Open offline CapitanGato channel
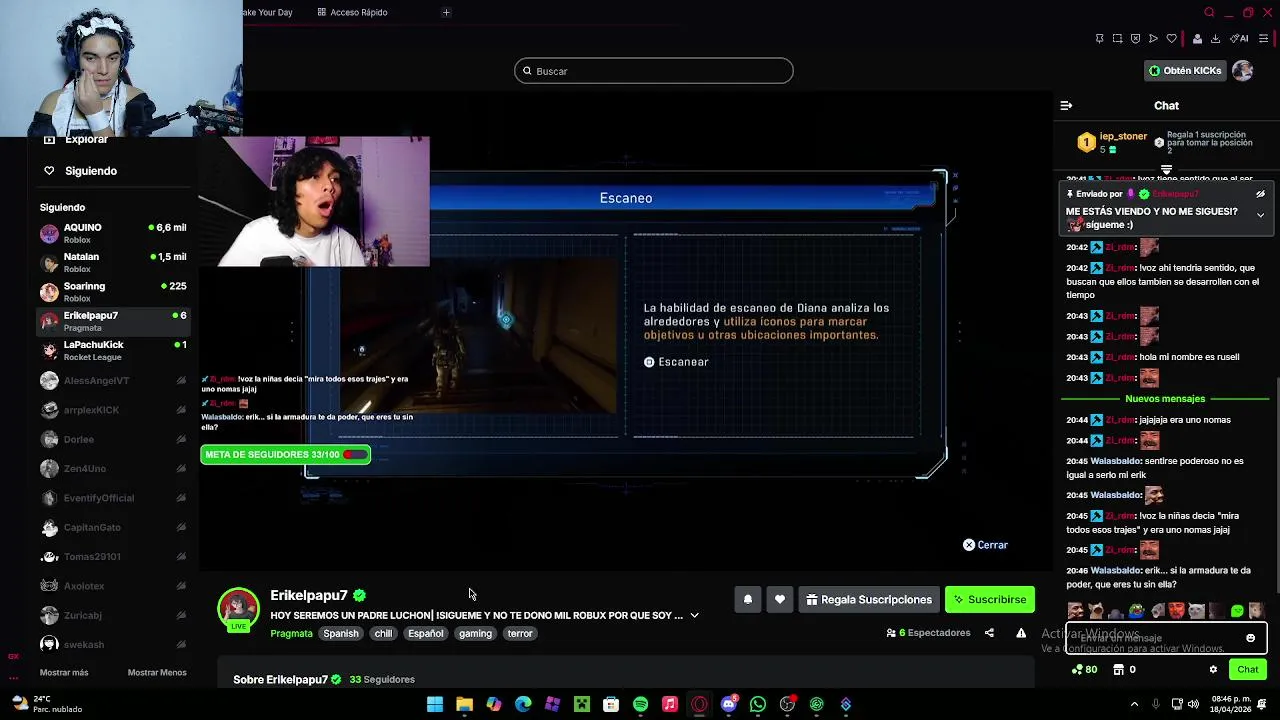The image size is (1280, 720). [x=113, y=527]
